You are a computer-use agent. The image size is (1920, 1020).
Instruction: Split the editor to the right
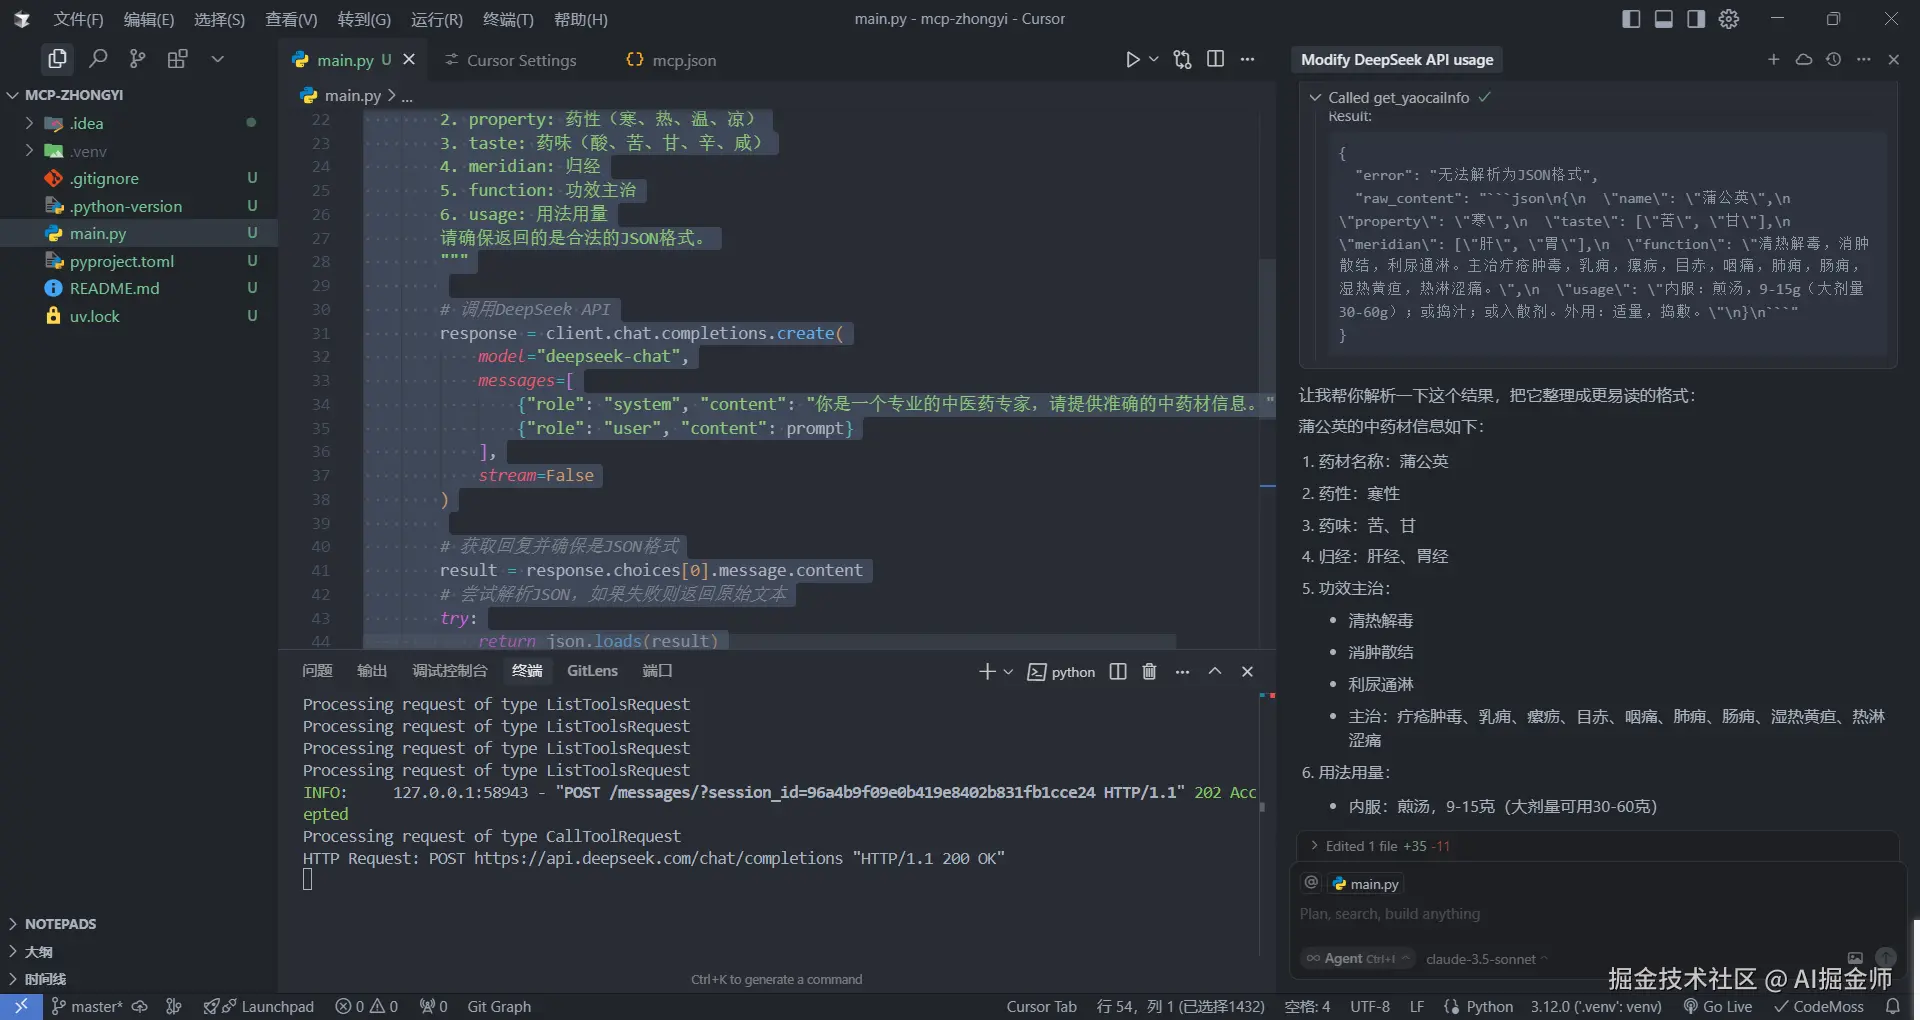[x=1215, y=60]
